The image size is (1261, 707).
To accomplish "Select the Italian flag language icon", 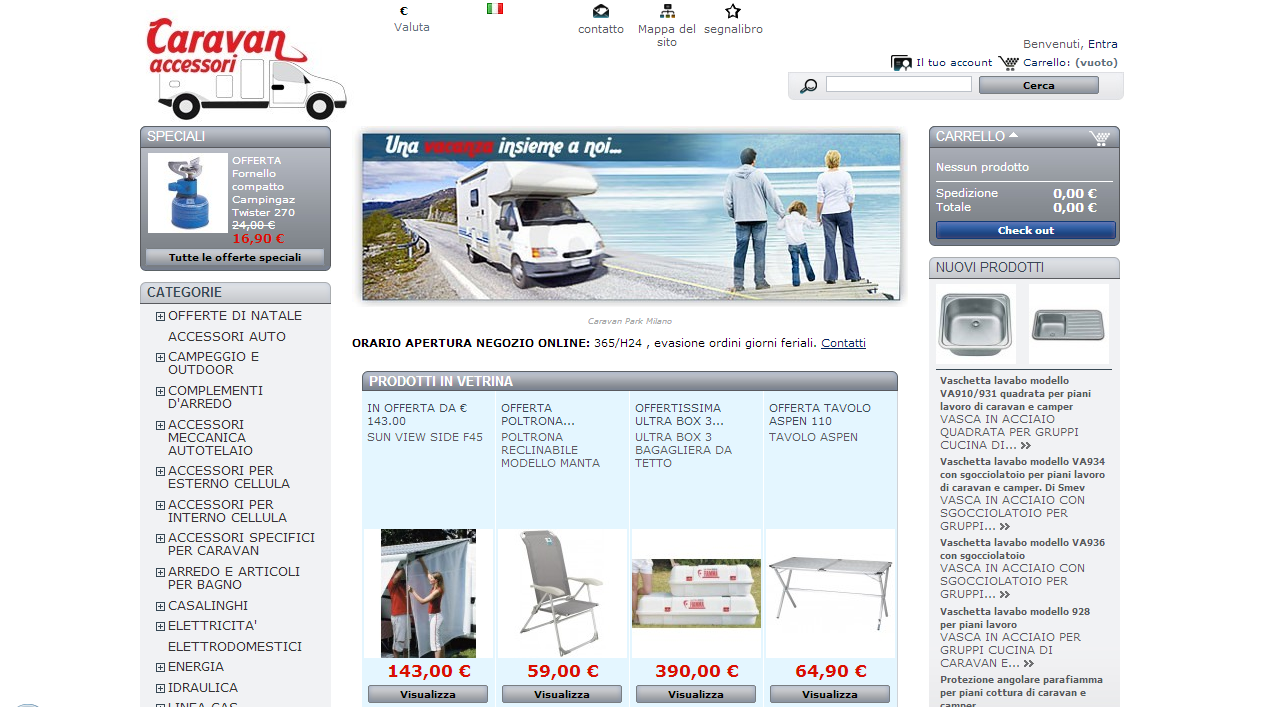I will (495, 9).
